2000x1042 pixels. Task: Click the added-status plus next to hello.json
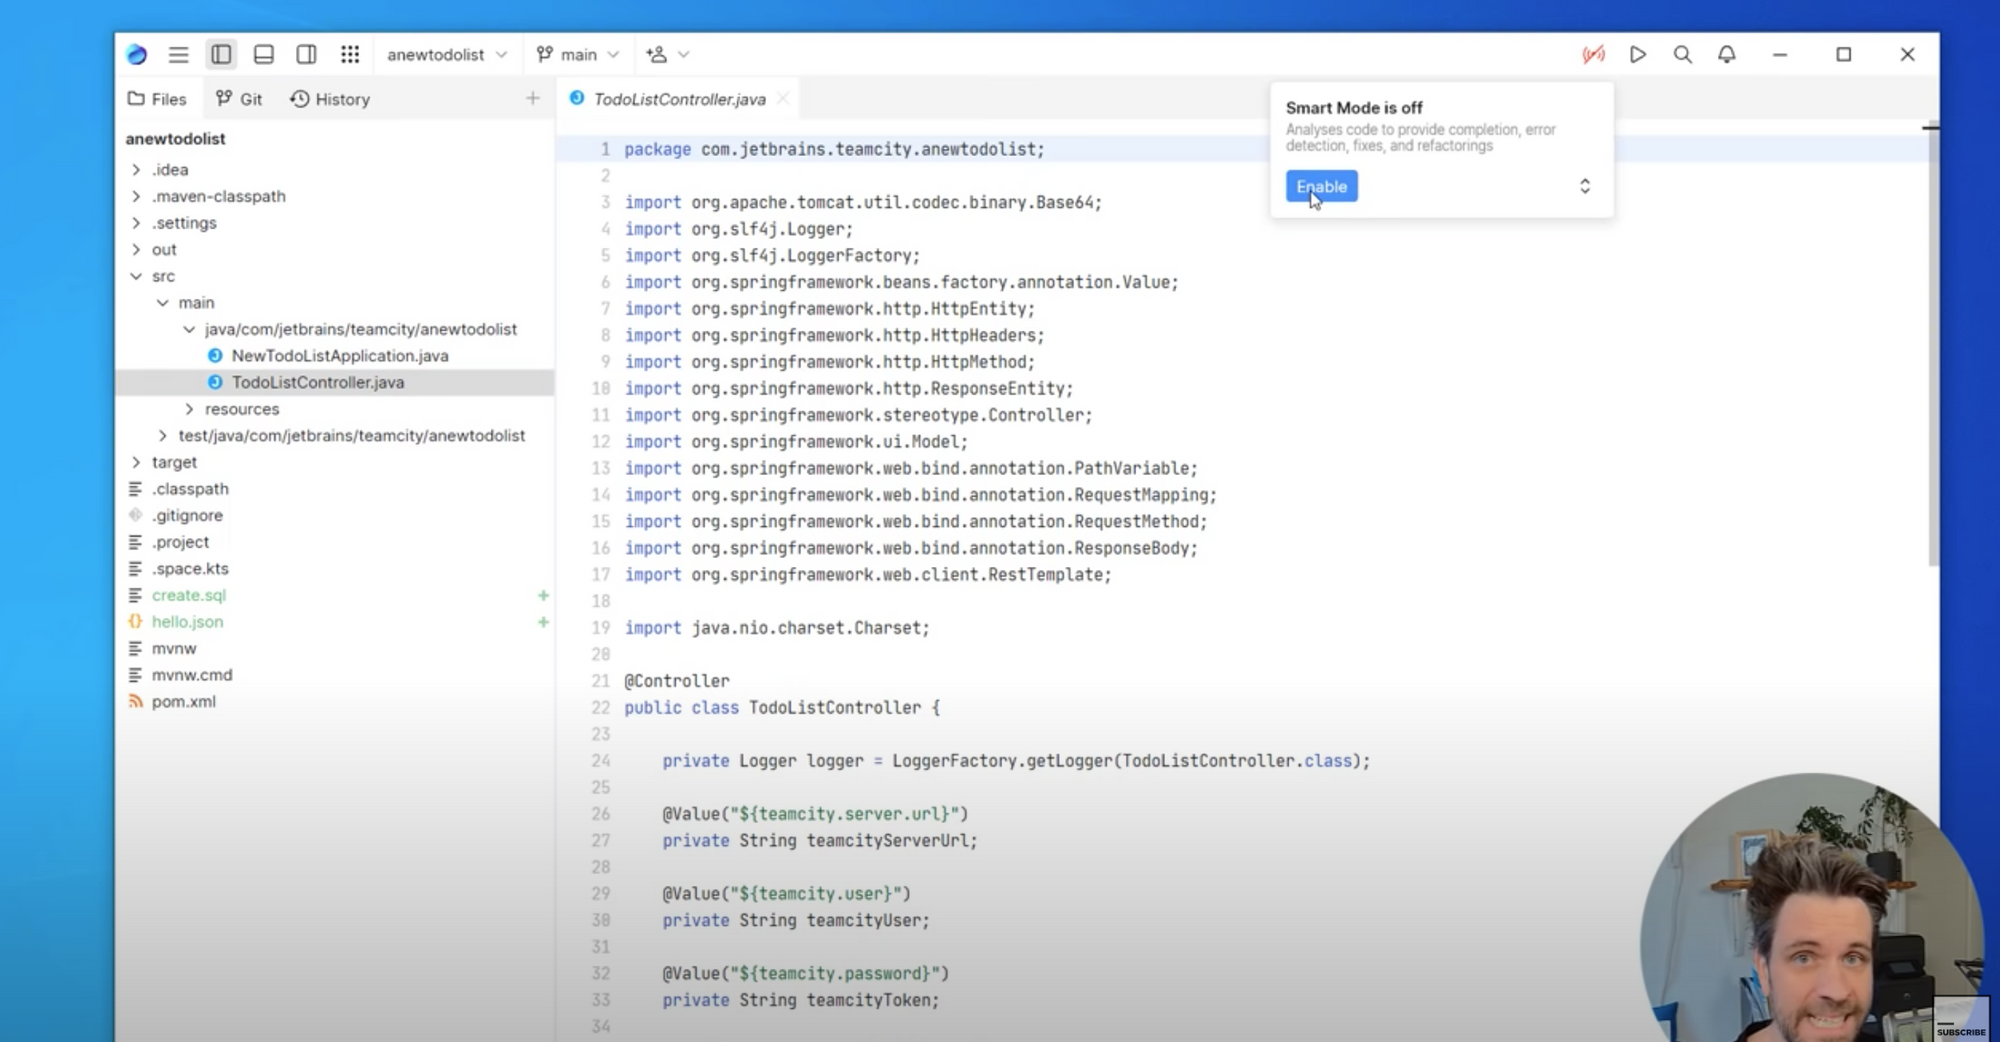(x=543, y=622)
